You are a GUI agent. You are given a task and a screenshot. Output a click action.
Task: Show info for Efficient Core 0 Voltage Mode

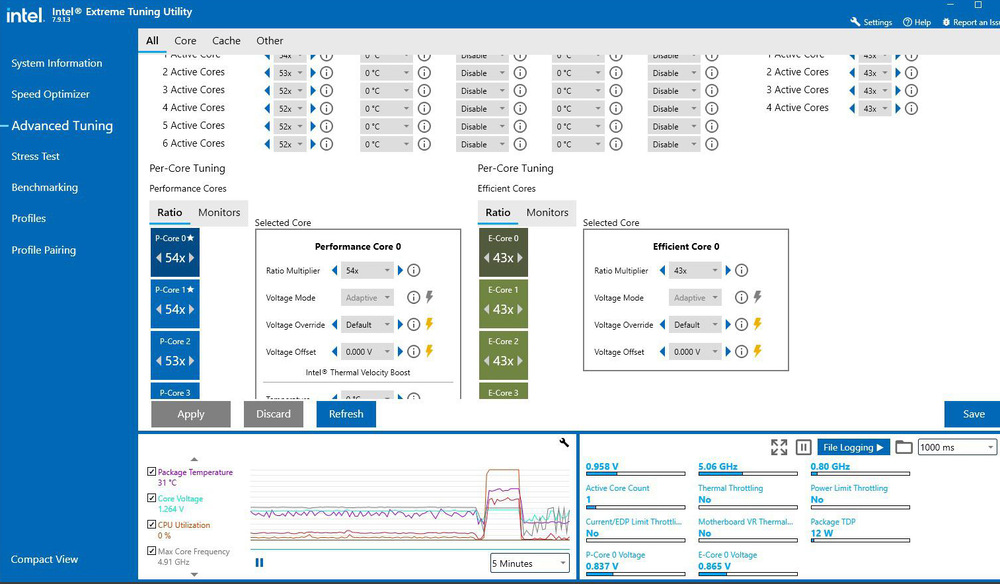click(x=741, y=297)
